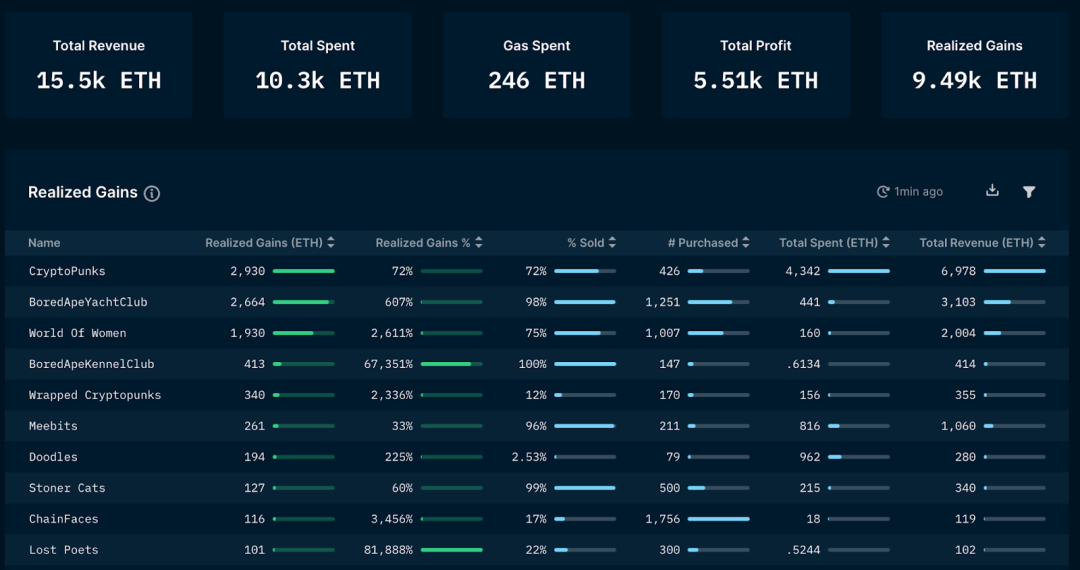Click ChainFaces purchased count 1,756
1080x570 pixels.
point(663,519)
